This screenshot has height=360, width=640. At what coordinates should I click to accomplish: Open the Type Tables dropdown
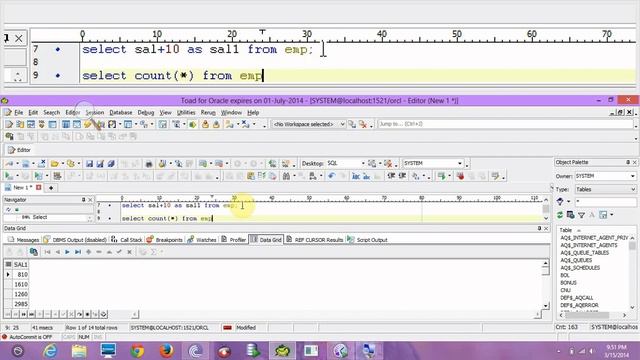tap(632, 189)
